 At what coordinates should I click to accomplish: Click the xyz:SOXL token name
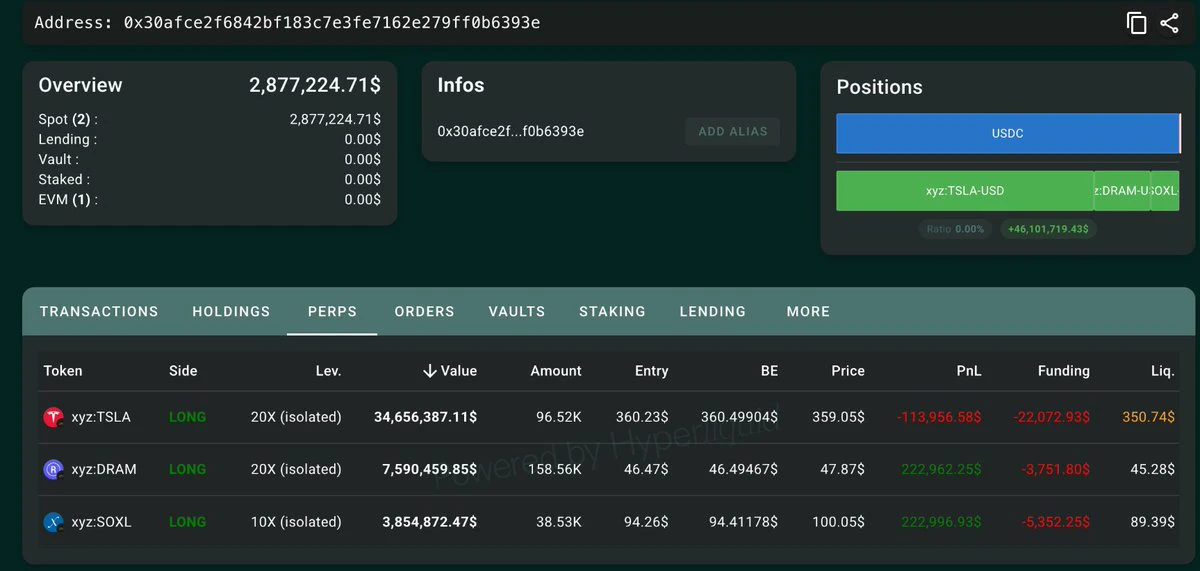pos(103,522)
